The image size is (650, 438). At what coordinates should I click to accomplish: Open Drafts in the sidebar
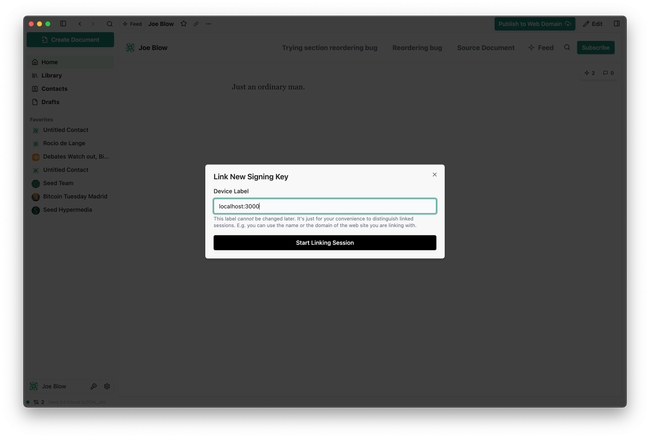pos(51,101)
